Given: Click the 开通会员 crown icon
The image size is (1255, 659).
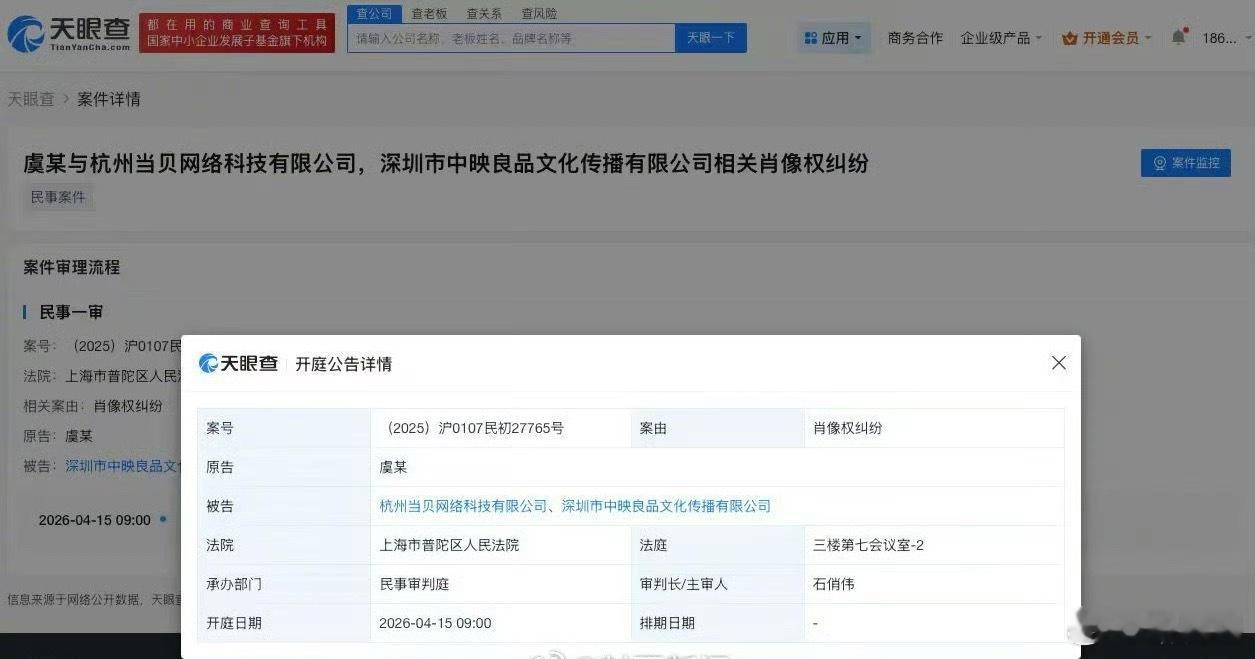Looking at the screenshot, I should 1069,38.
